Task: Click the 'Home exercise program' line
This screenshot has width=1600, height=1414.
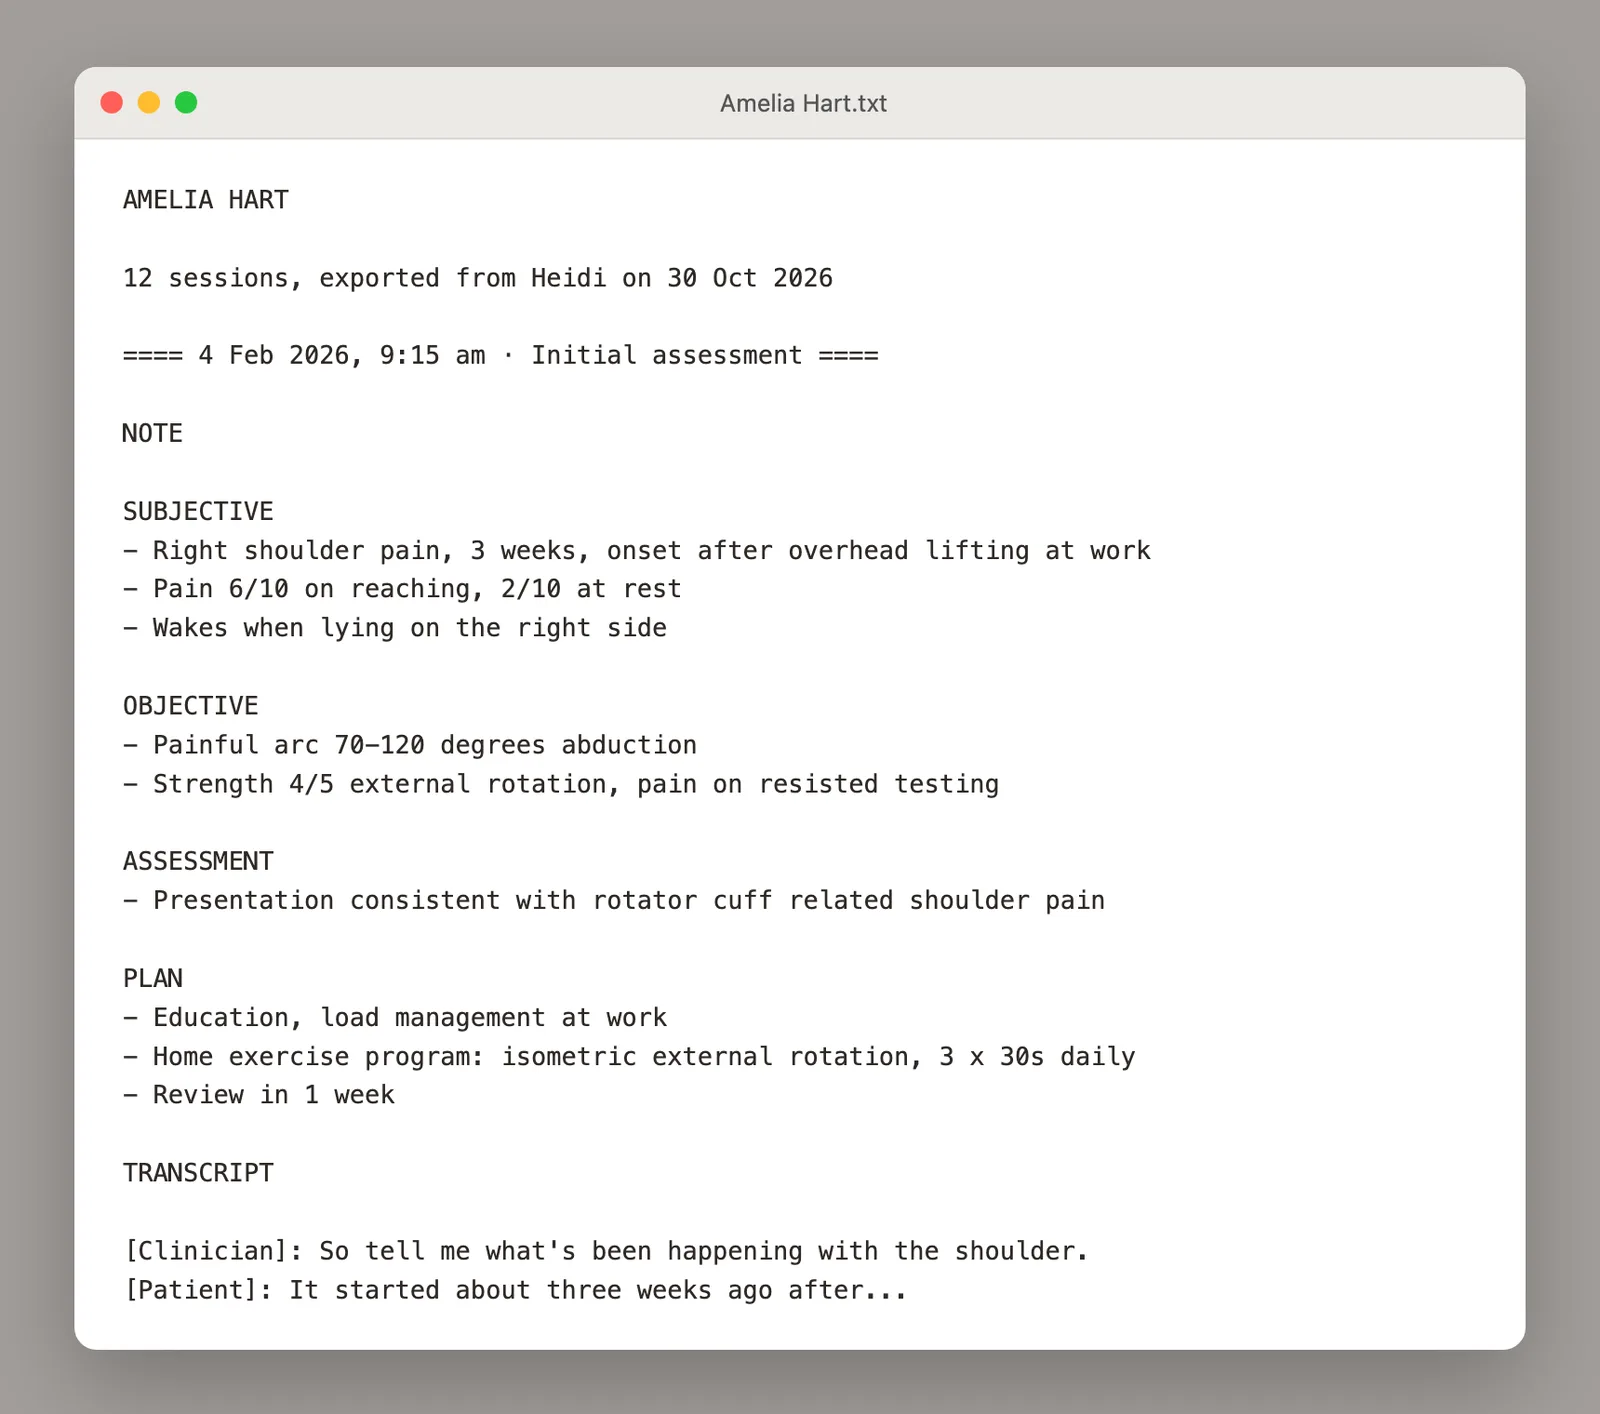Action: click(x=629, y=1057)
